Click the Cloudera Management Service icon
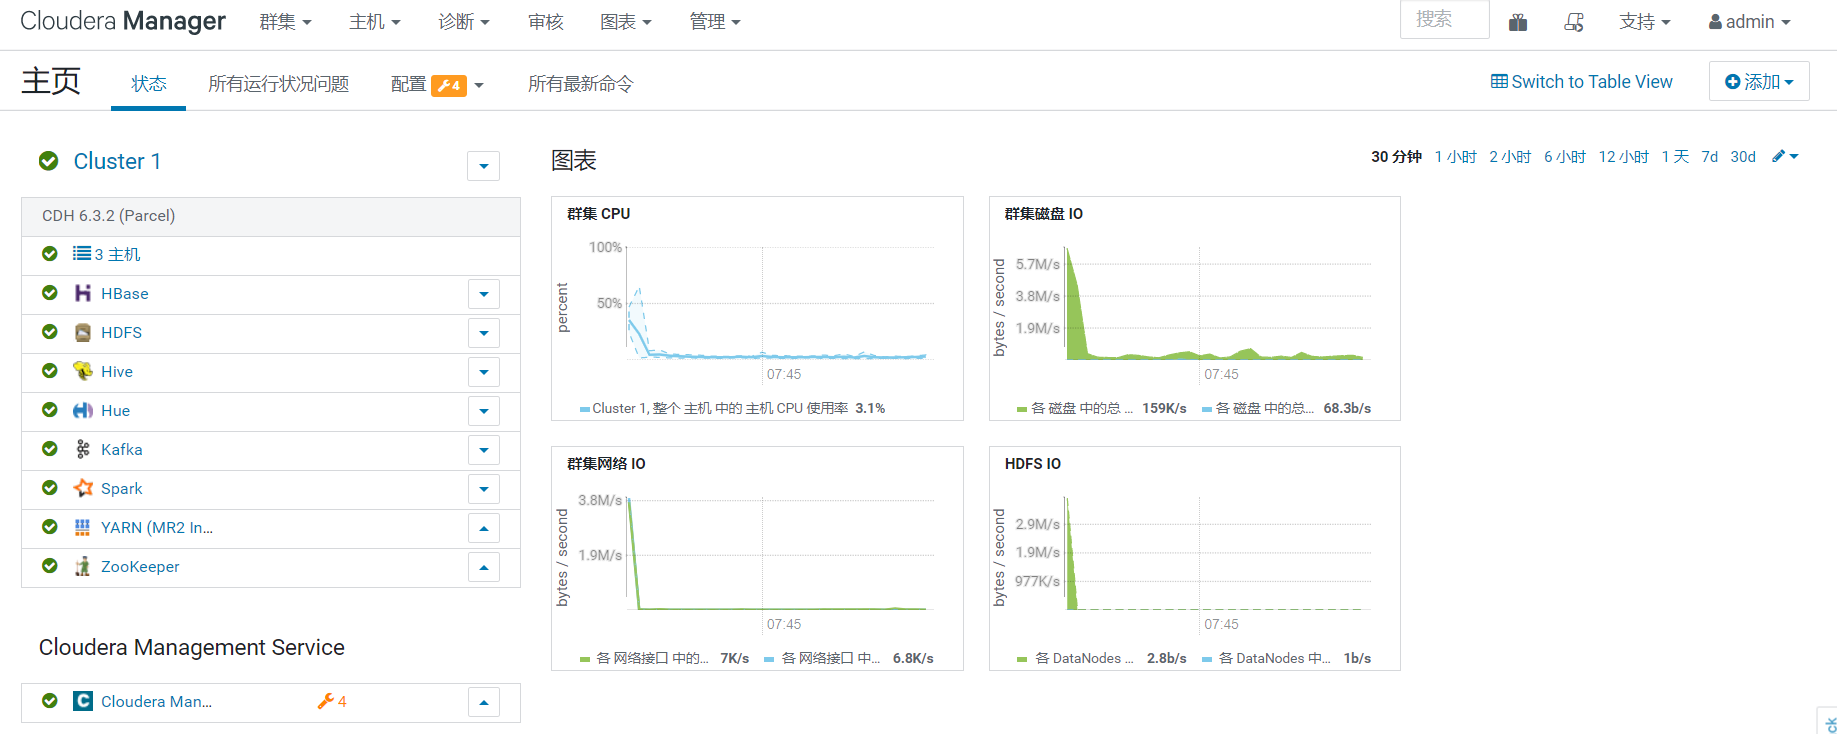The height and width of the screenshot is (734, 1837). point(83,701)
